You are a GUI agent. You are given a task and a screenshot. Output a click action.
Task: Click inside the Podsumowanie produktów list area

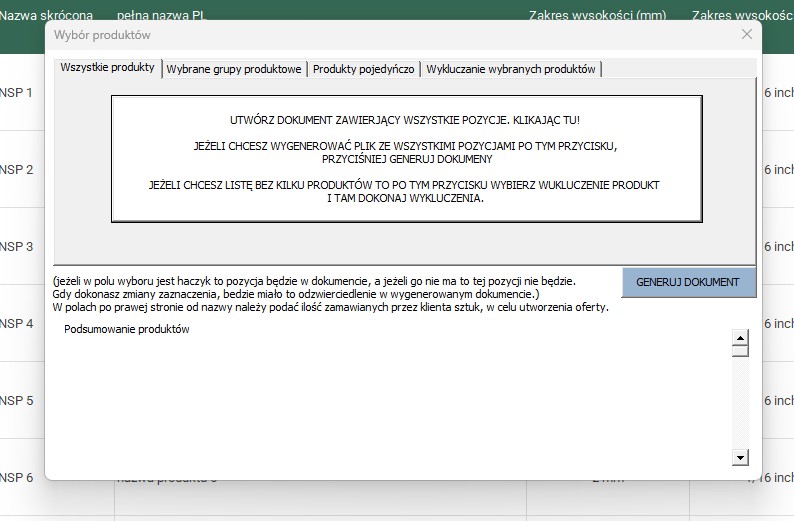390,400
